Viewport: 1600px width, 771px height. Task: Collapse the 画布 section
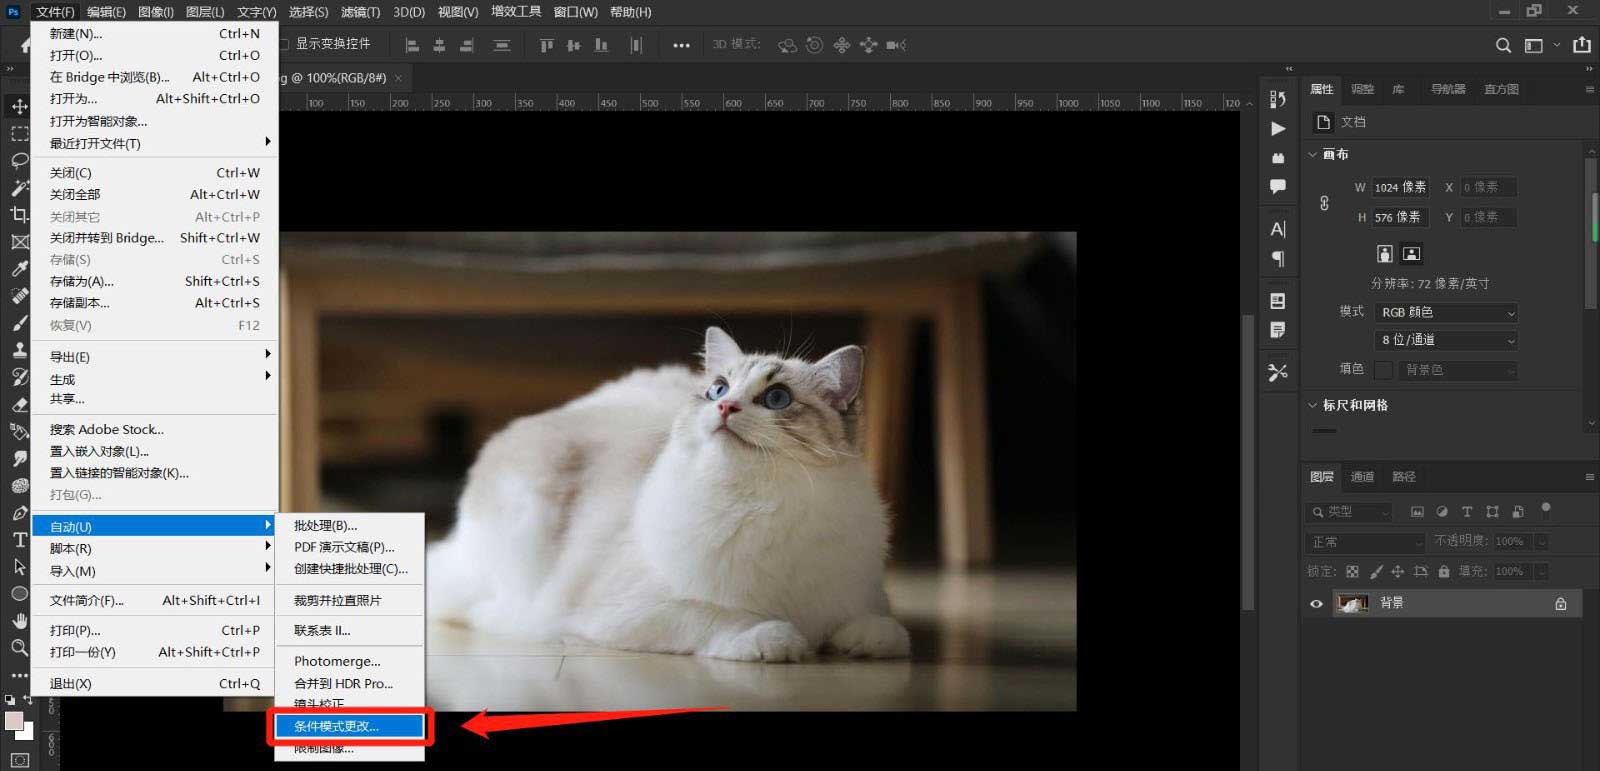pos(1313,155)
